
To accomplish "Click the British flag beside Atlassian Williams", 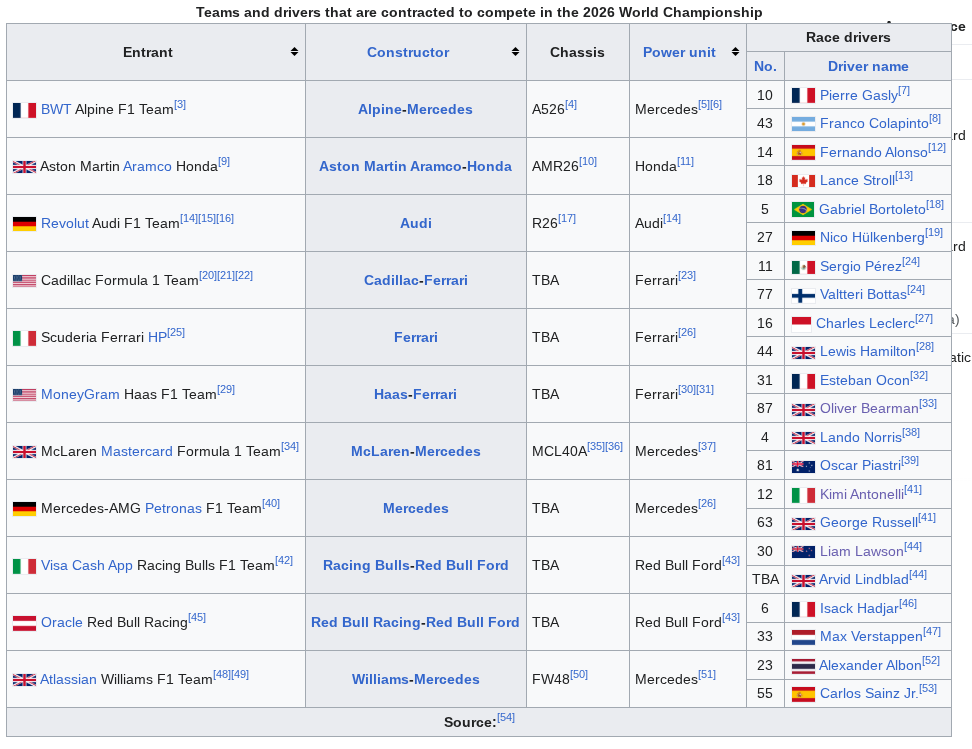I will (x=24, y=680).
